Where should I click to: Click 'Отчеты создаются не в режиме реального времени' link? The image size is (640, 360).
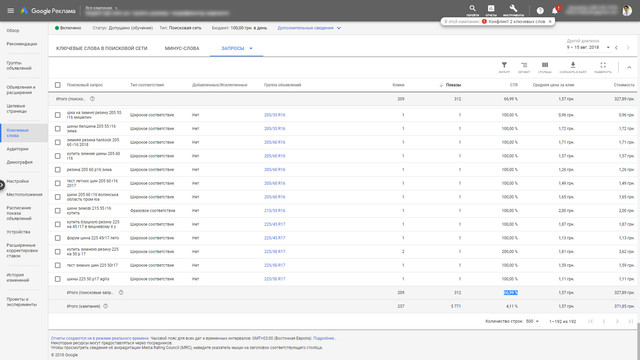[100, 338]
